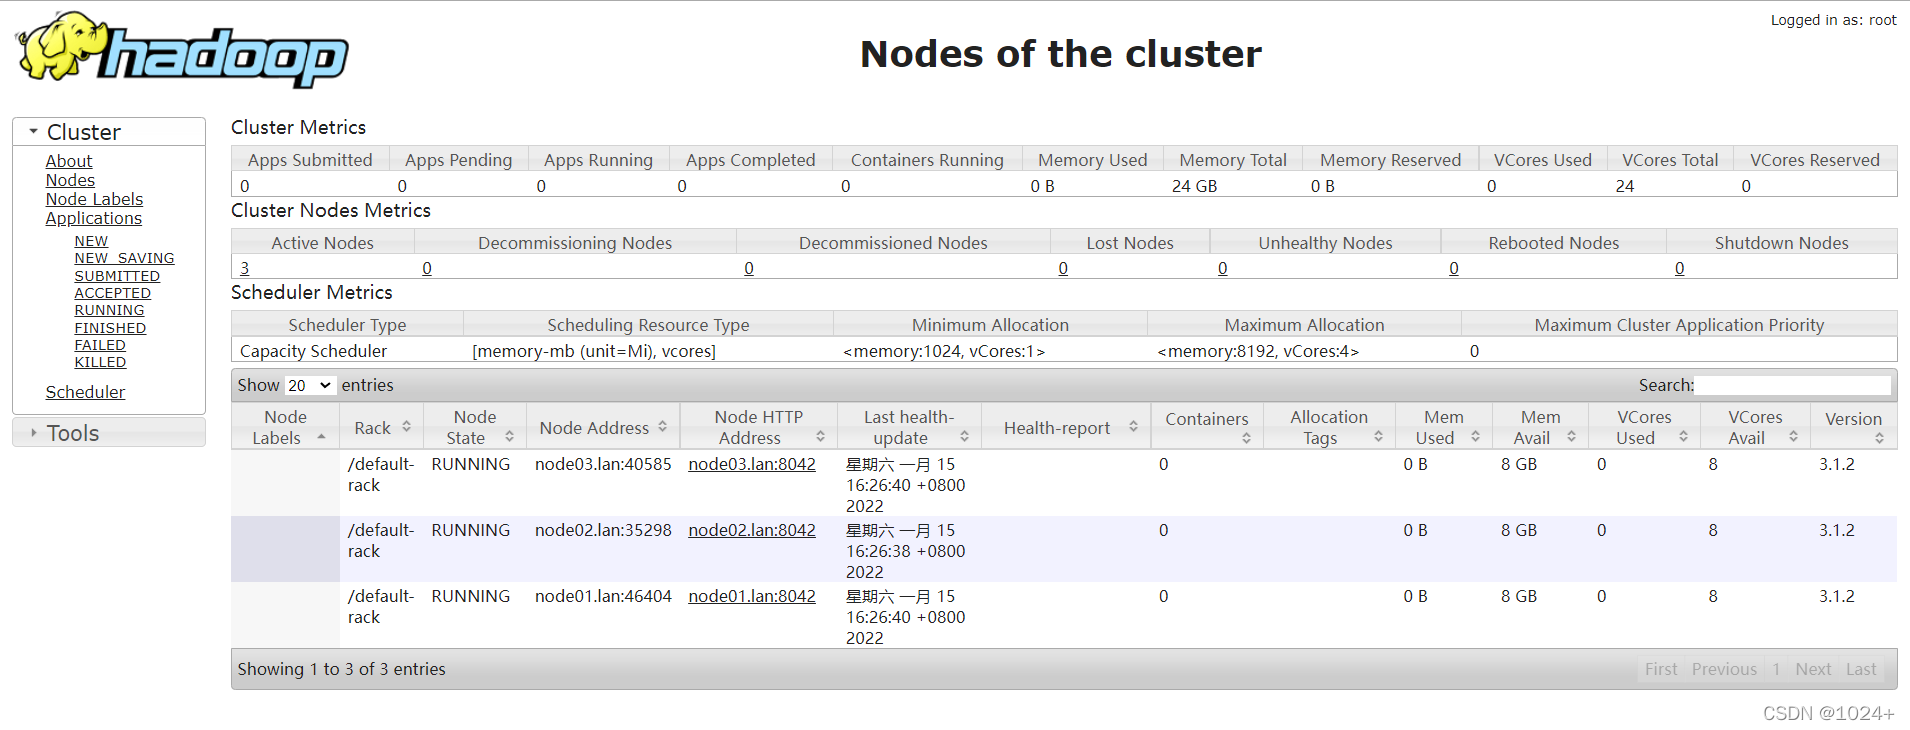Jump to First page of entries
Viewport: 1910px width, 730px height.
[x=1661, y=669]
